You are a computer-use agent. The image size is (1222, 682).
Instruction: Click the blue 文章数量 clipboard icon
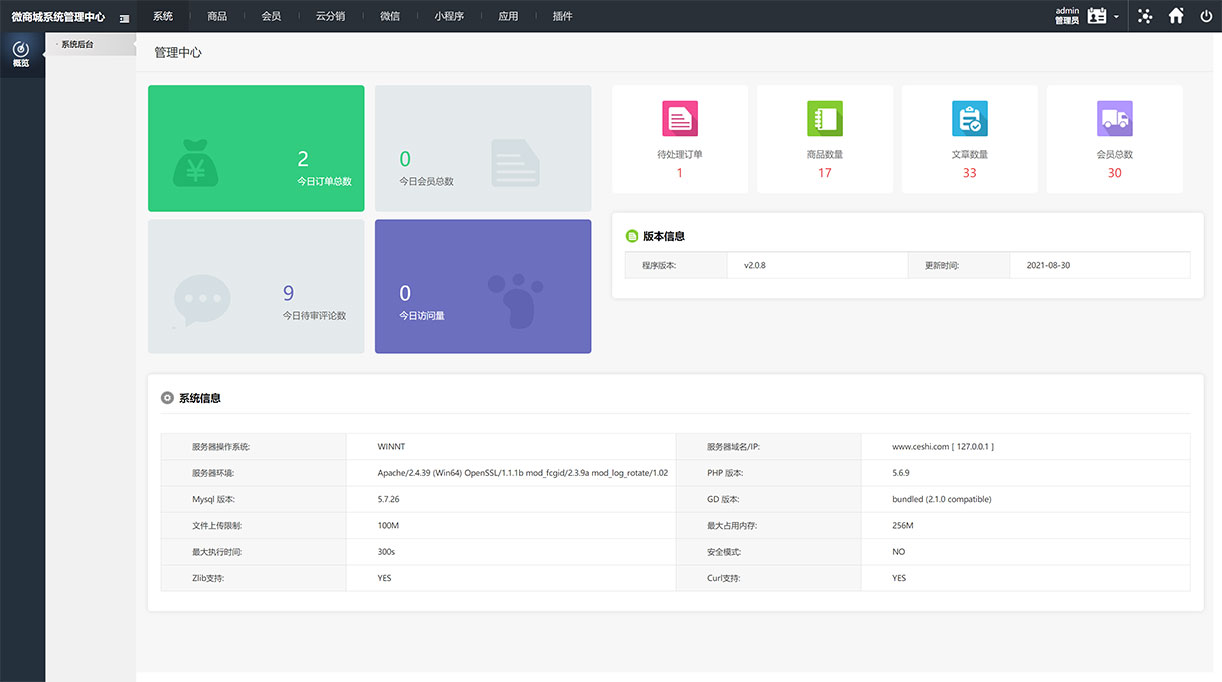point(969,119)
